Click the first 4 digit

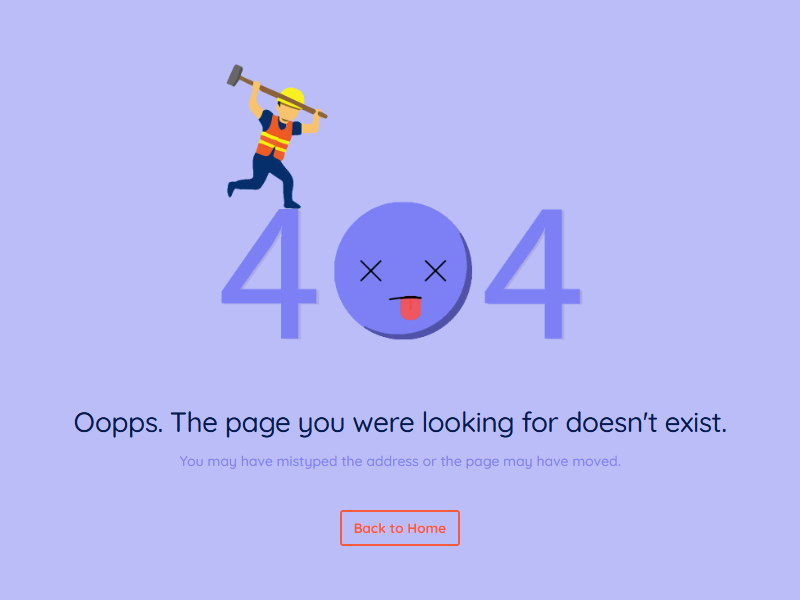tap(269, 273)
